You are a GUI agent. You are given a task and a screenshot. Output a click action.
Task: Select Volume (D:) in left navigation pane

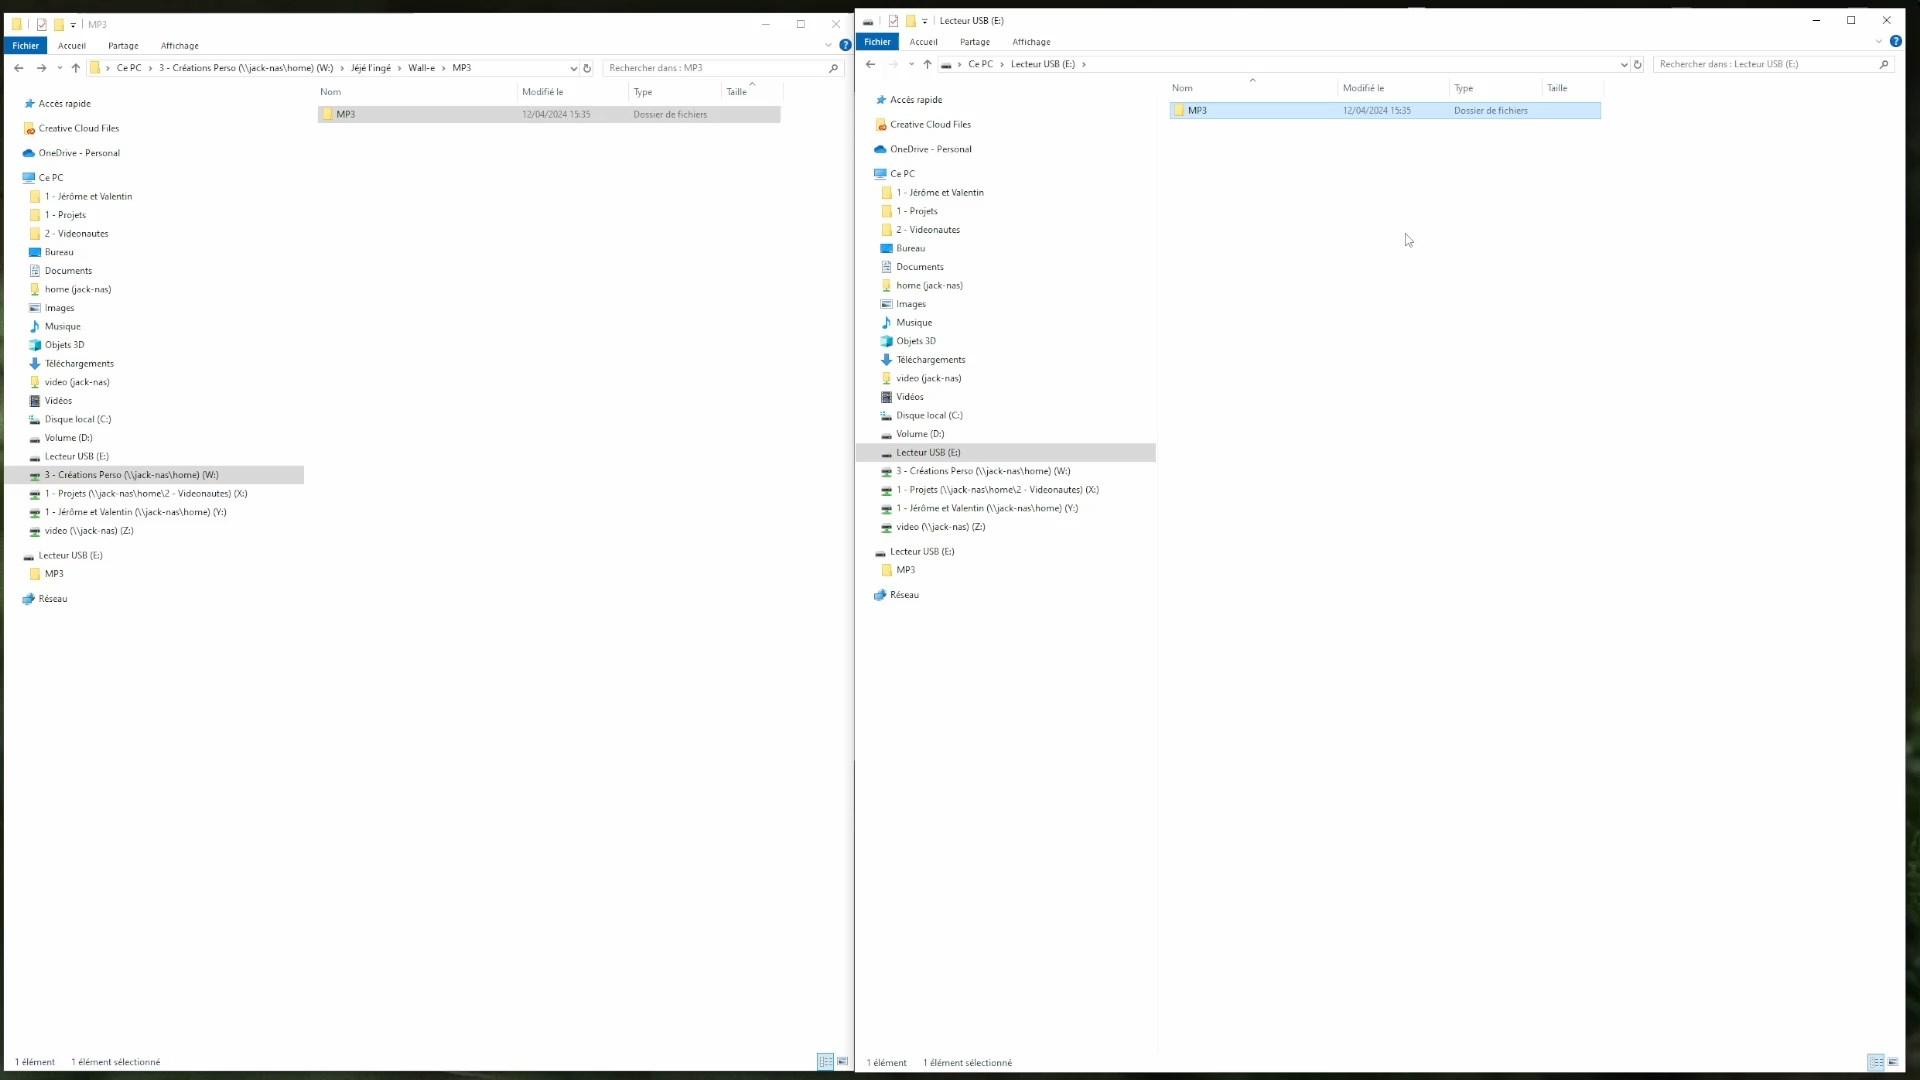[x=68, y=437]
